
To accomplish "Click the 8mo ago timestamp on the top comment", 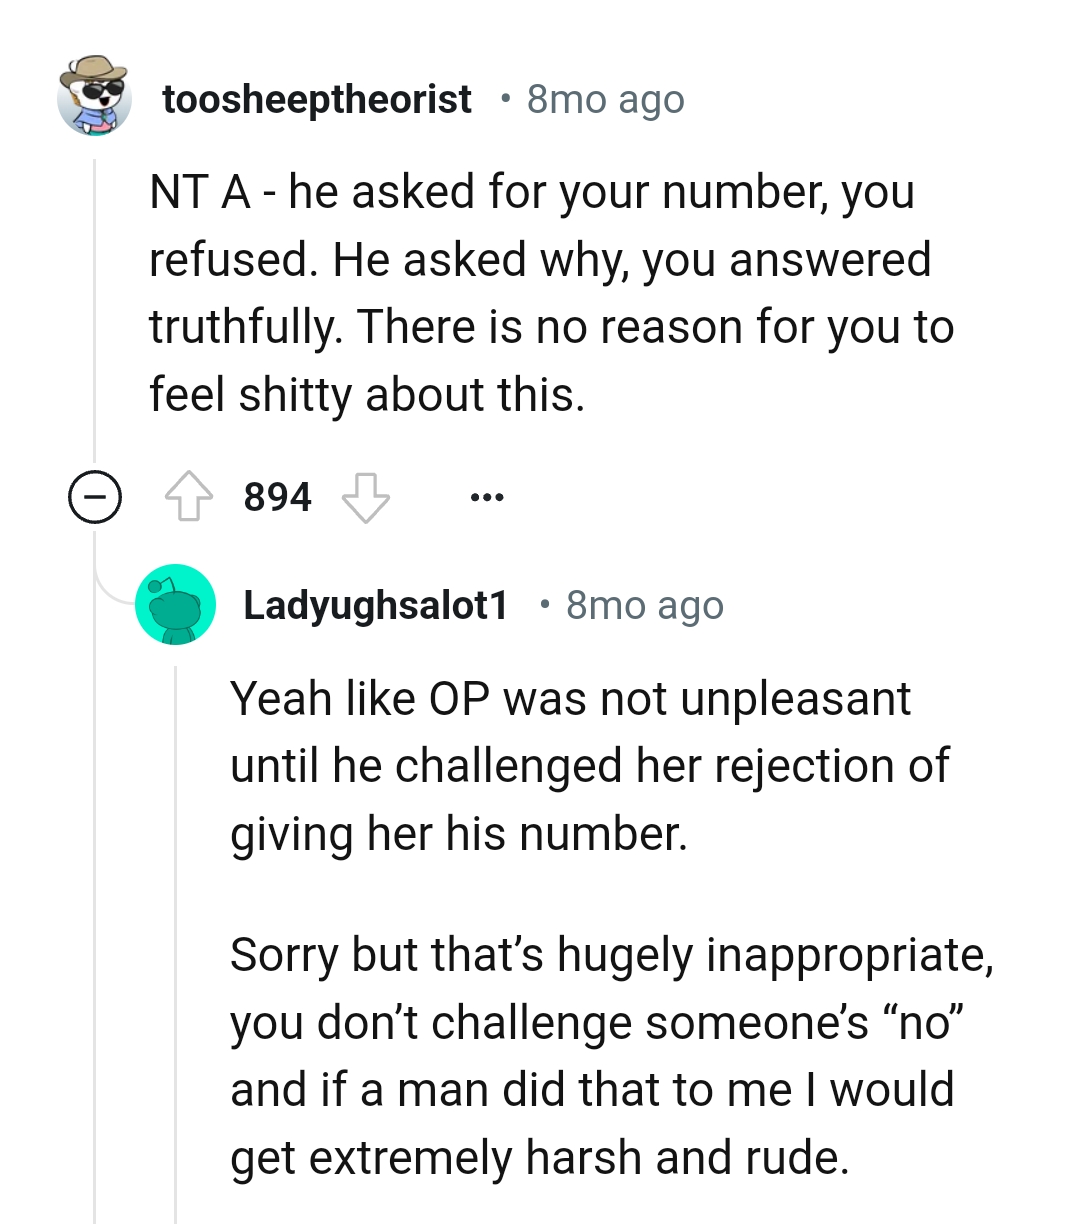I will (605, 98).
